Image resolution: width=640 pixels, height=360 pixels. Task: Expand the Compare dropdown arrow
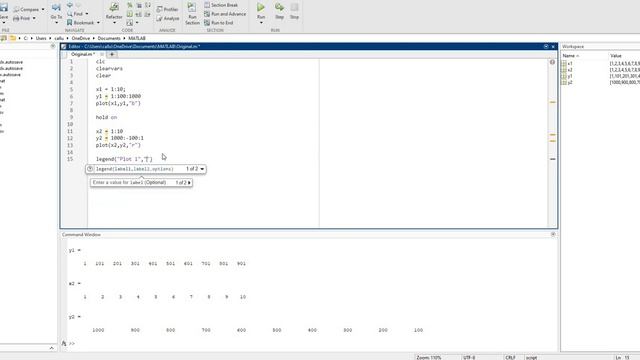43,9
